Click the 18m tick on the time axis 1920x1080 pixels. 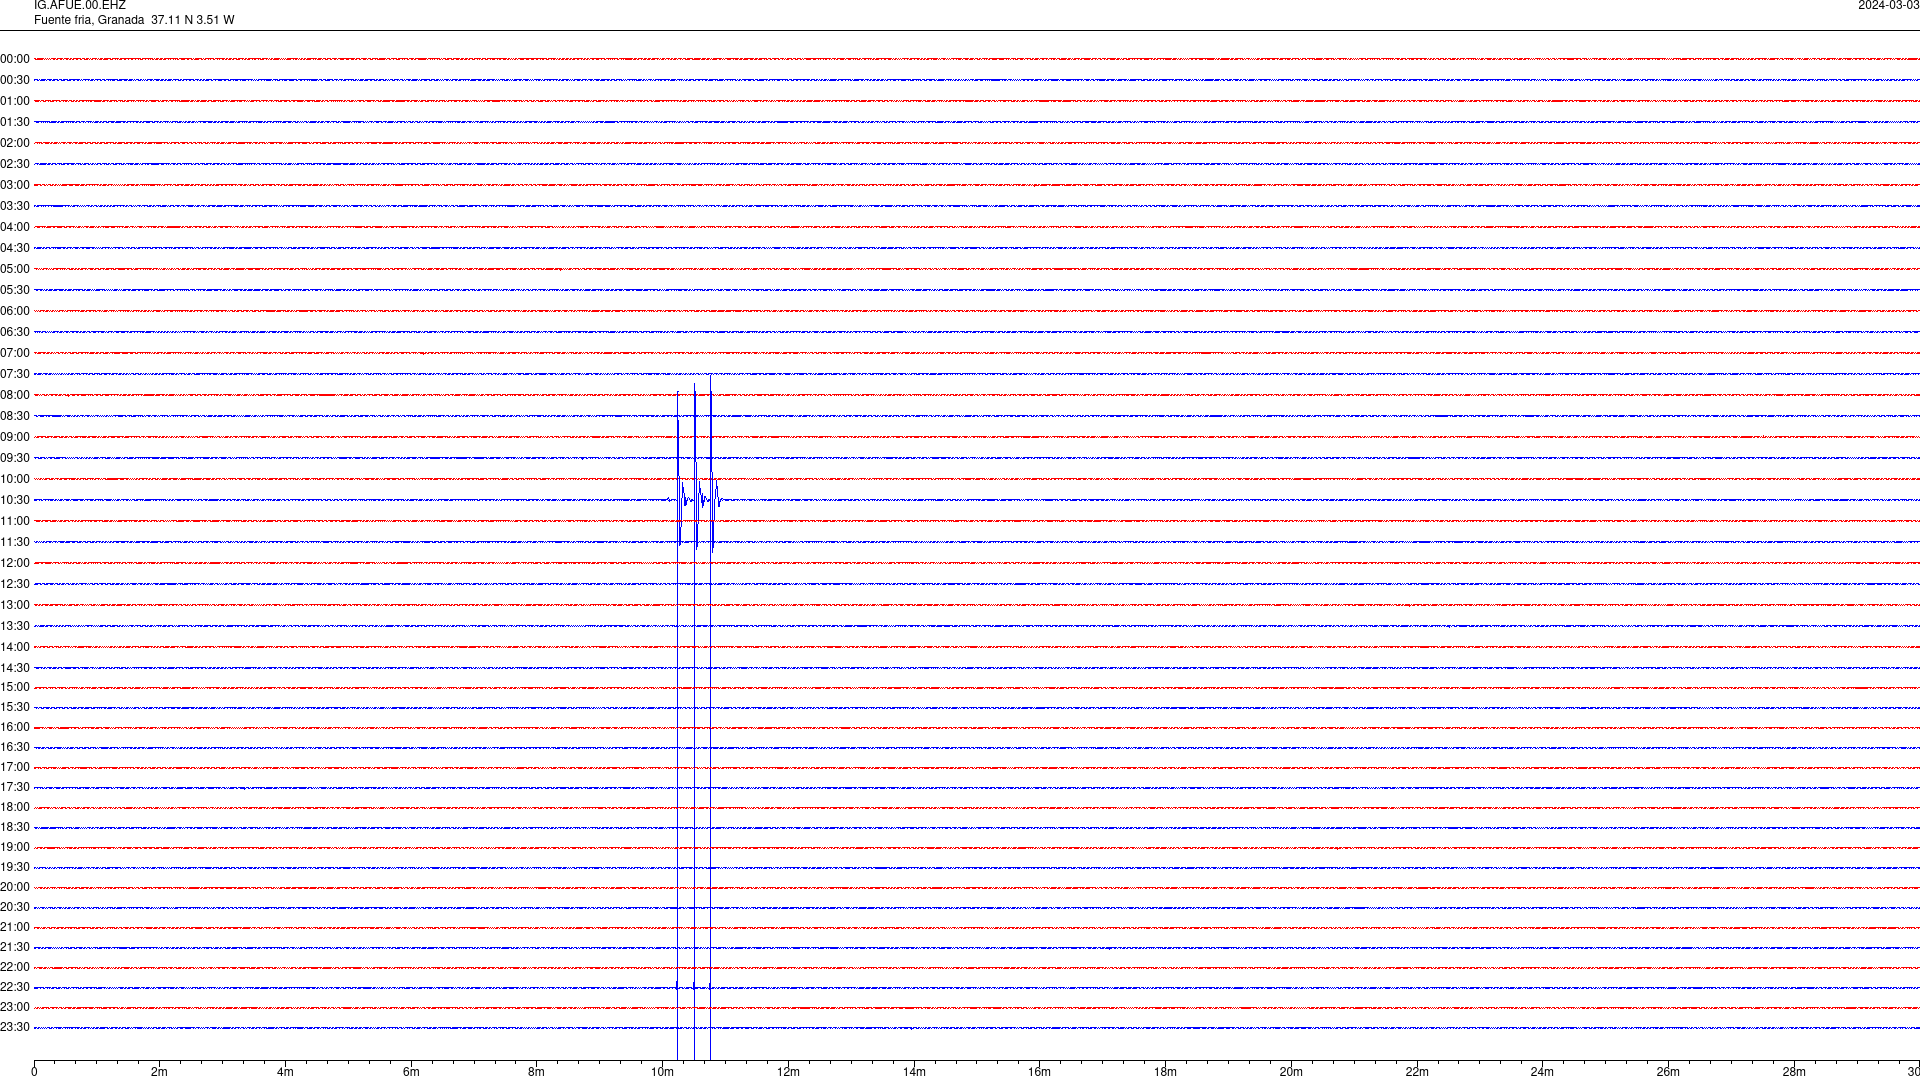pyautogui.click(x=1165, y=1072)
